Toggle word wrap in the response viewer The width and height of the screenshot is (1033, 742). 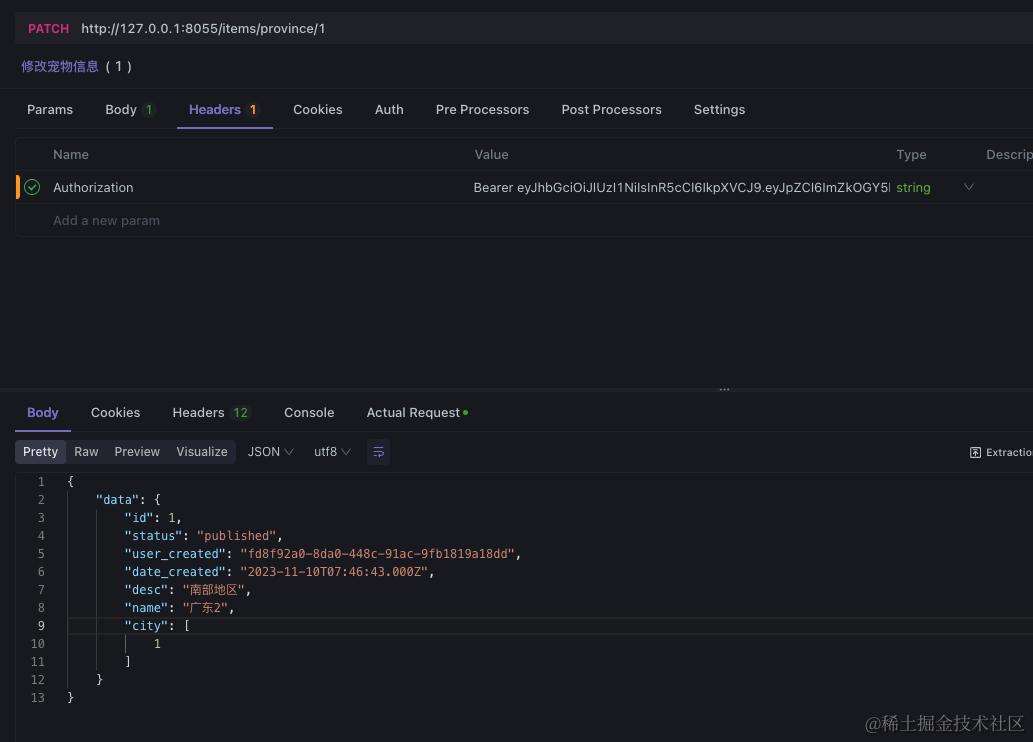pyautogui.click(x=378, y=452)
